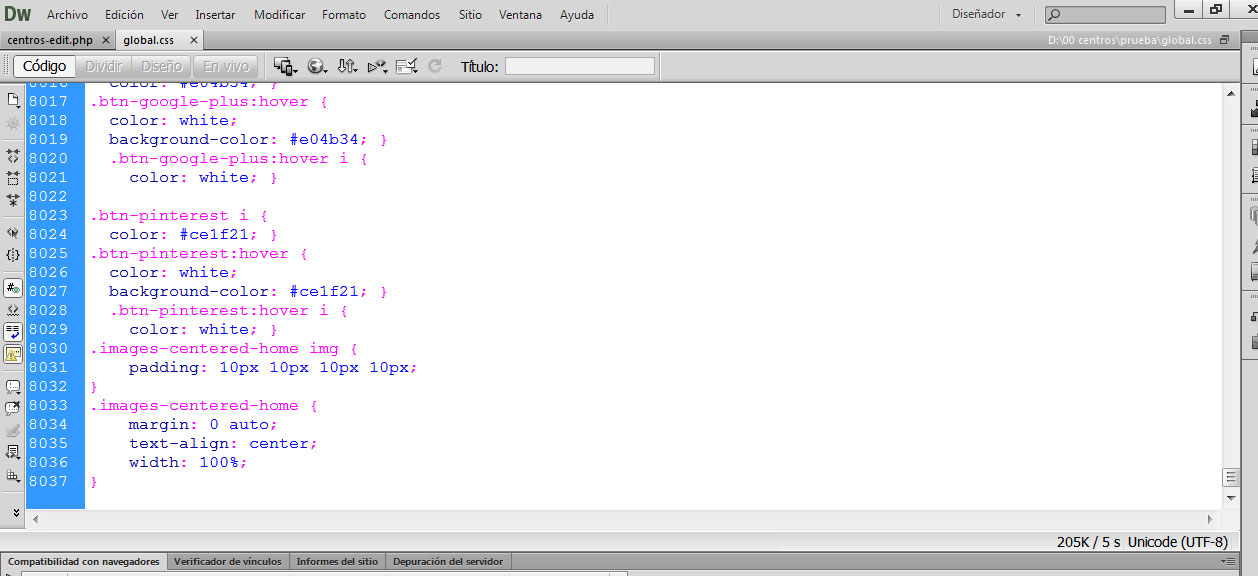Click the '205K / 5 s' status text

click(1089, 542)
